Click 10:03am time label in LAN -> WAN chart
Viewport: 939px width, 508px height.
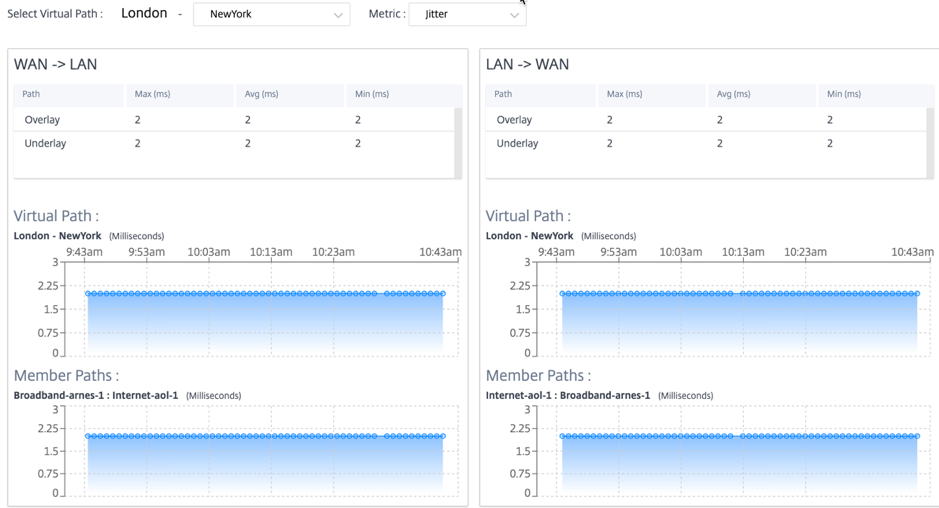coord(680,252)
